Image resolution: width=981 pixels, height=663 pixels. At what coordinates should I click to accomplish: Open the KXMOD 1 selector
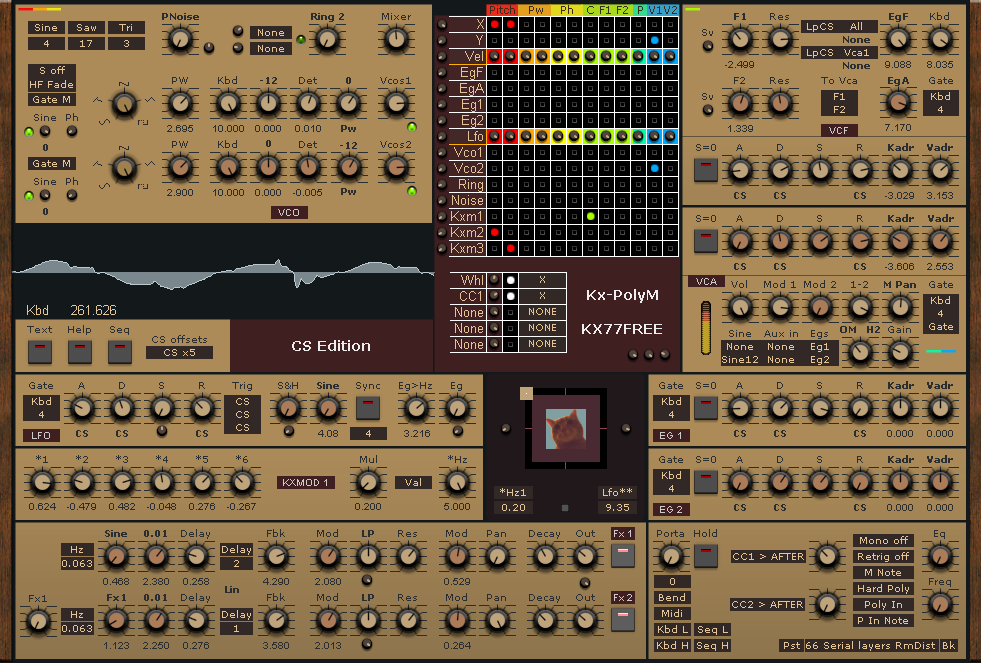(305, 482)
